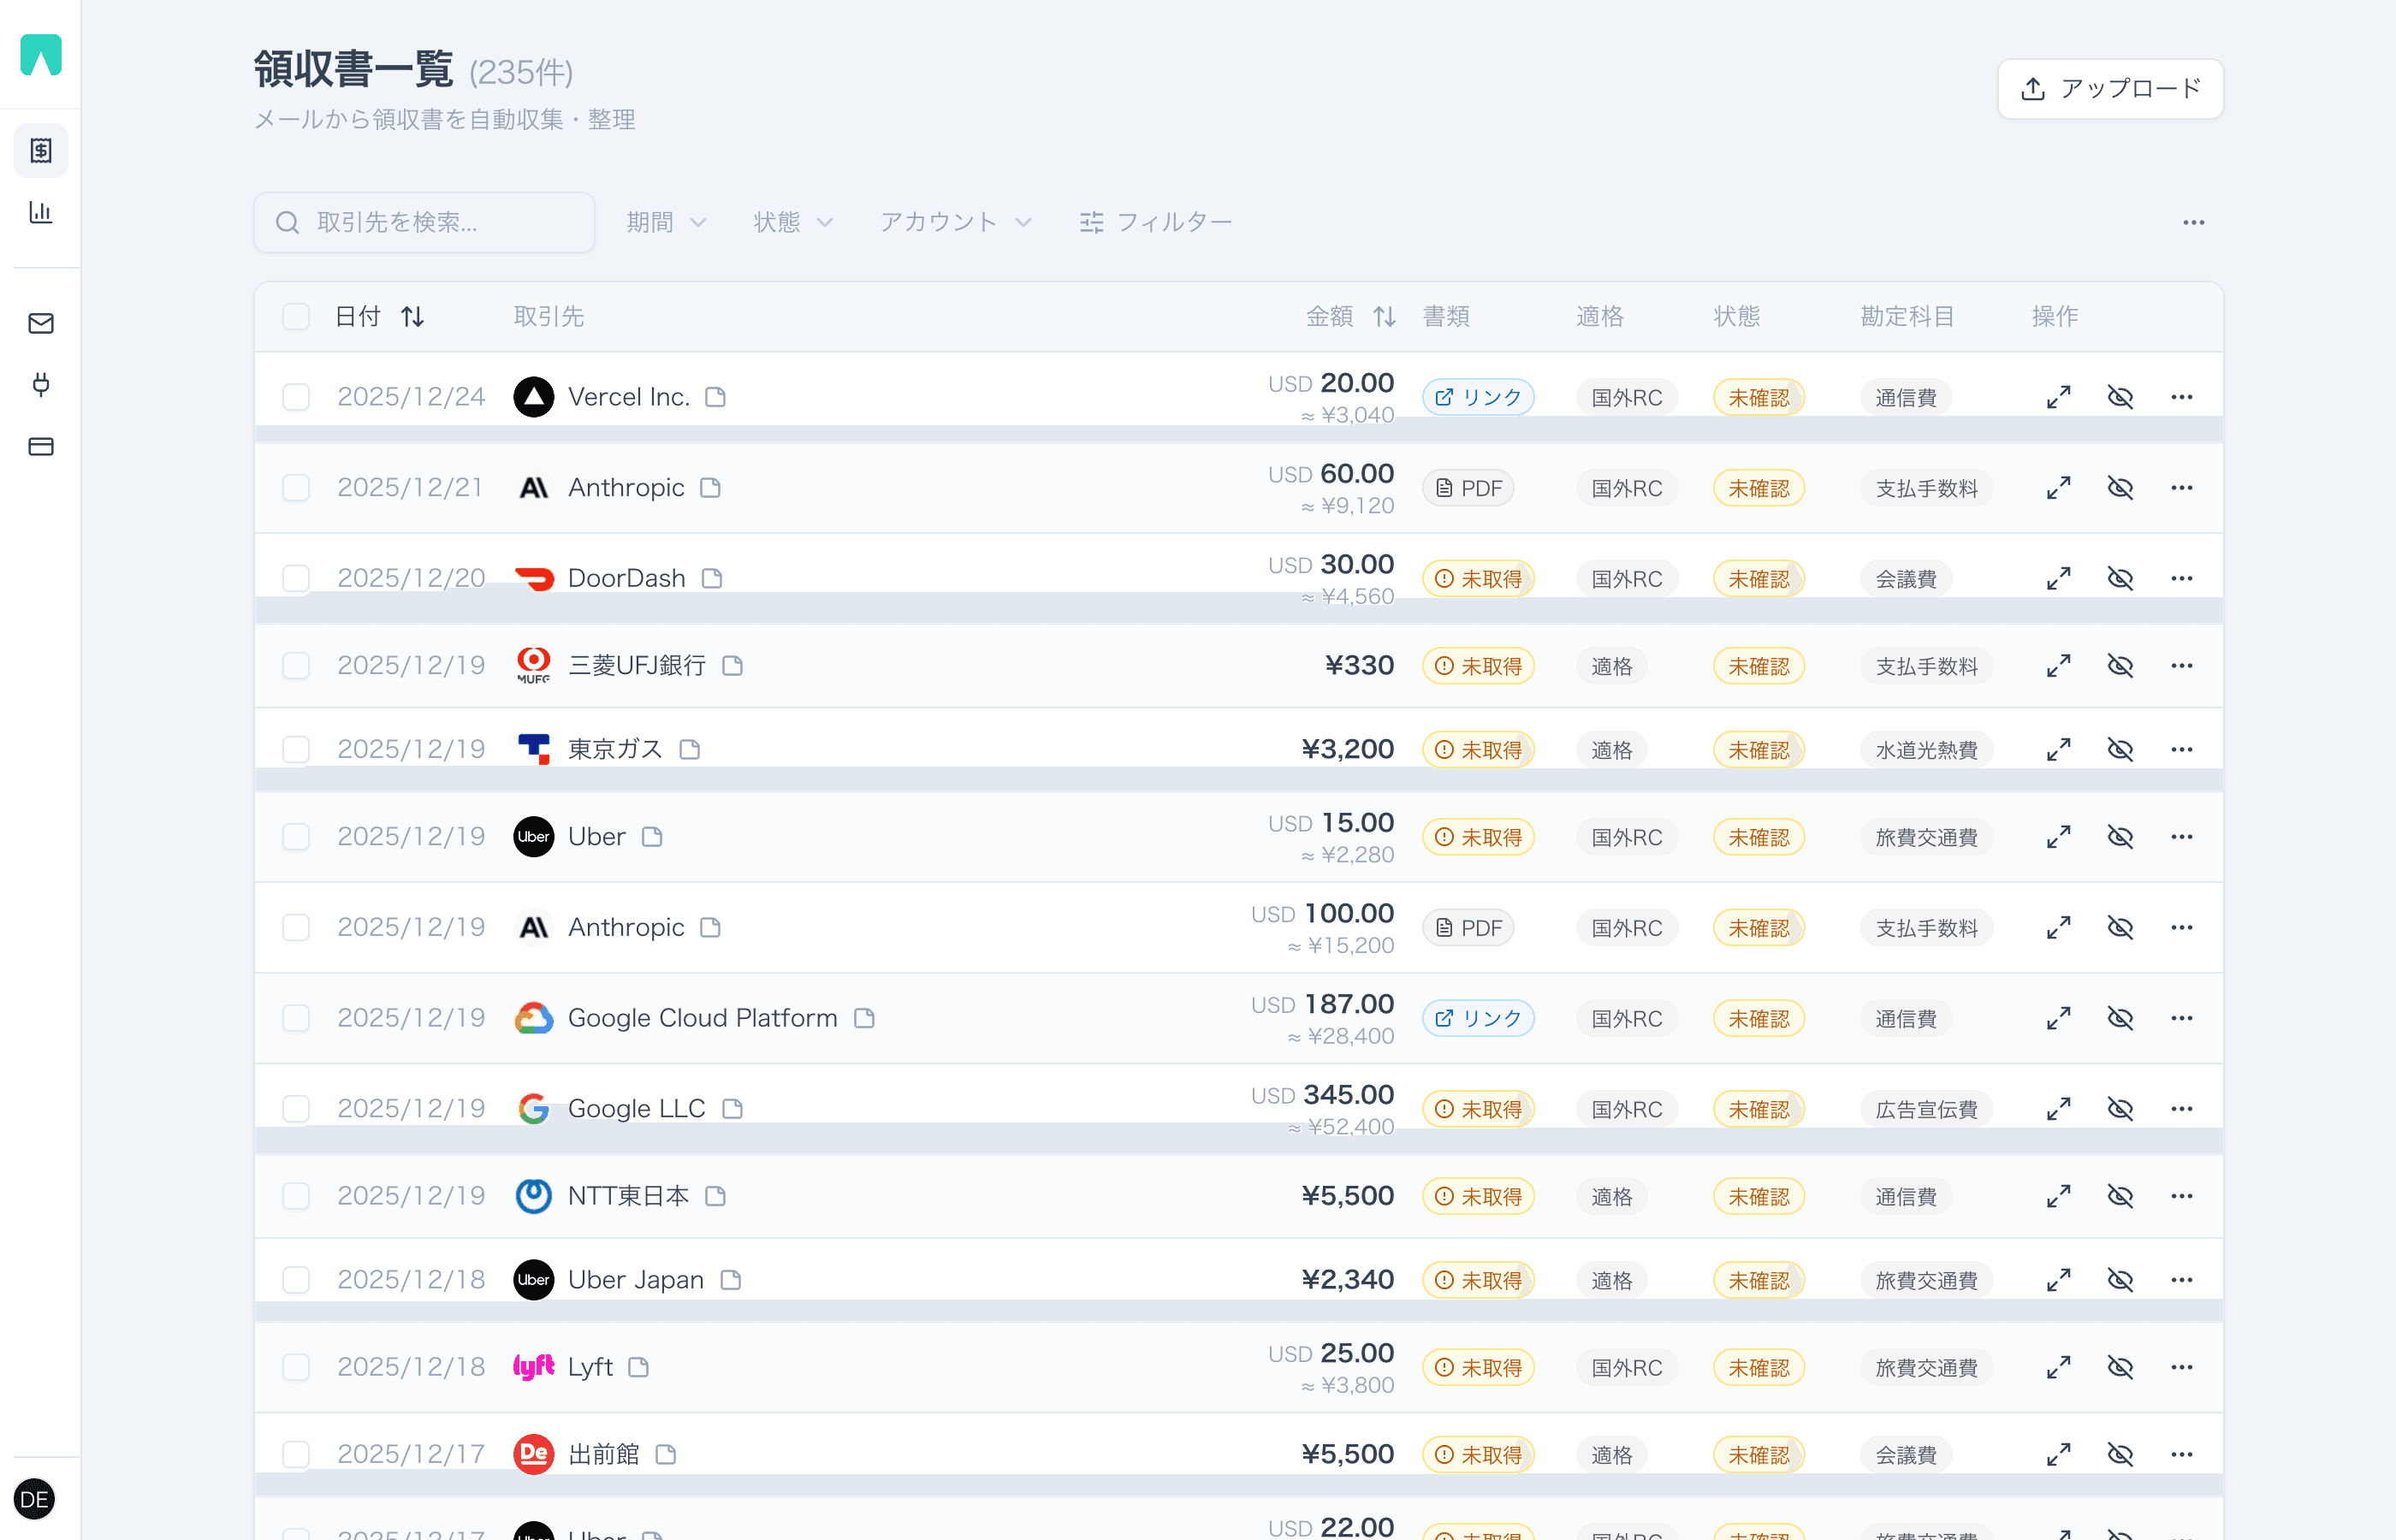The width and height of the screenshot is (2396, 1540).
Task: Sort by the 日付 column header
Action: [x=379, y=317]
